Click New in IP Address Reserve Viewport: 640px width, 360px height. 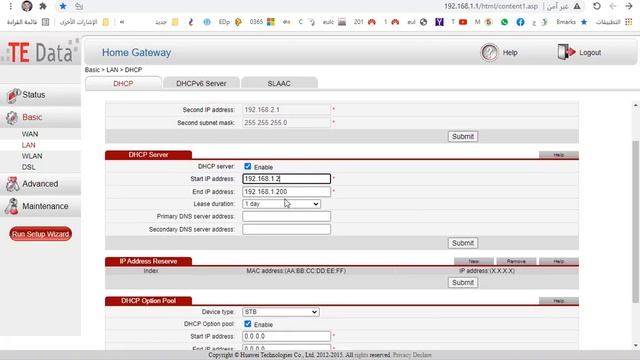pos(473,261)
